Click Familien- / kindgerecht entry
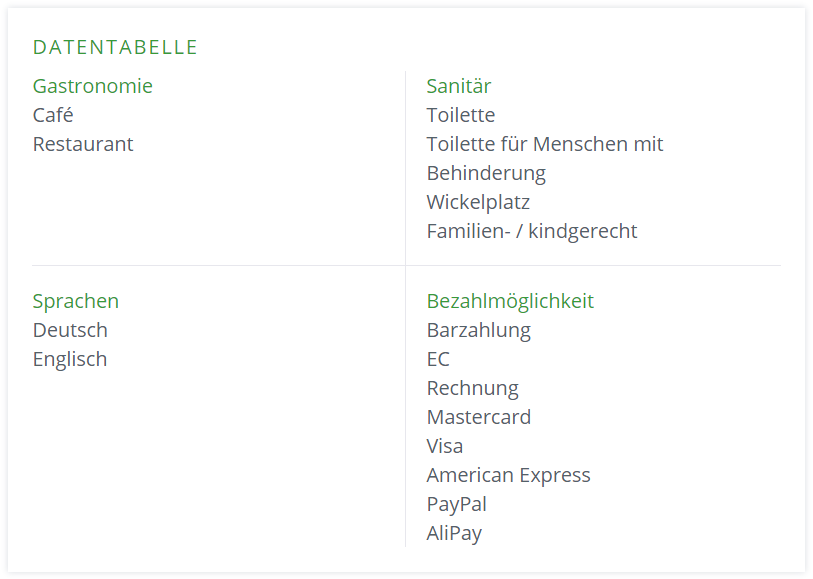Viewport: 813px width, 579px height. tap(532, 231)
